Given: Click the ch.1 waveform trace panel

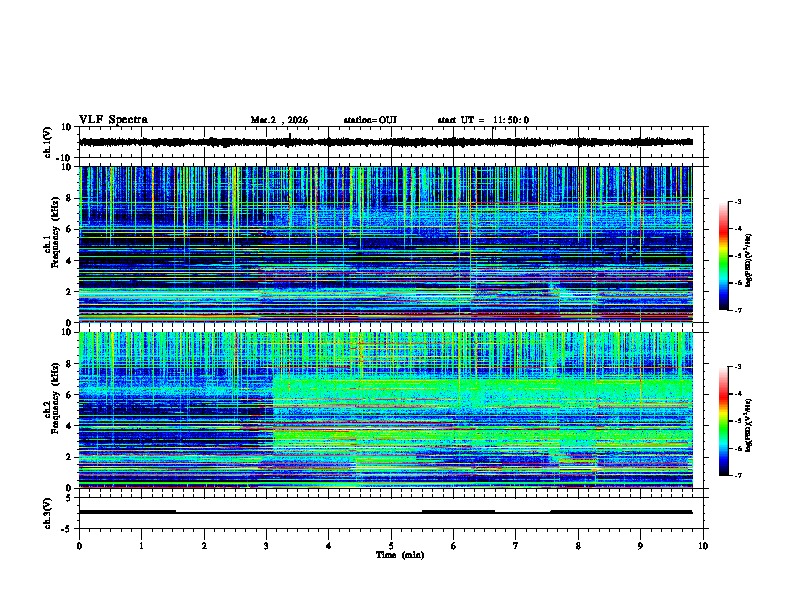Looking at the screenshot, I should point(393,142).
